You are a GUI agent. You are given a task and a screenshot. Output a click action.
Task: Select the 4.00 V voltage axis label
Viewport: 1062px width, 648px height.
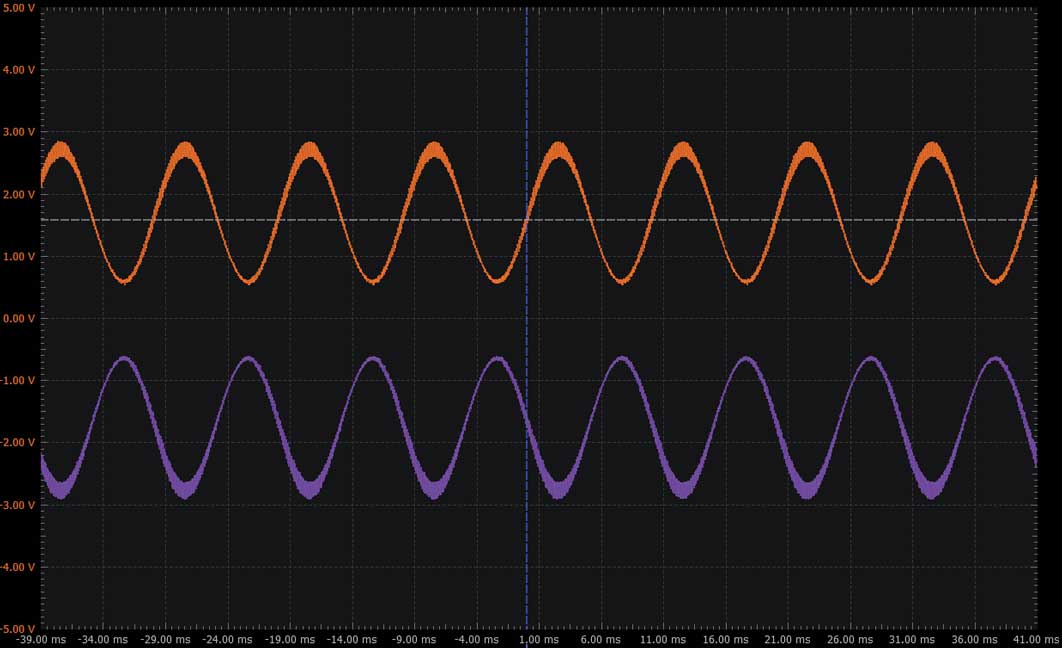coord(19,70)
